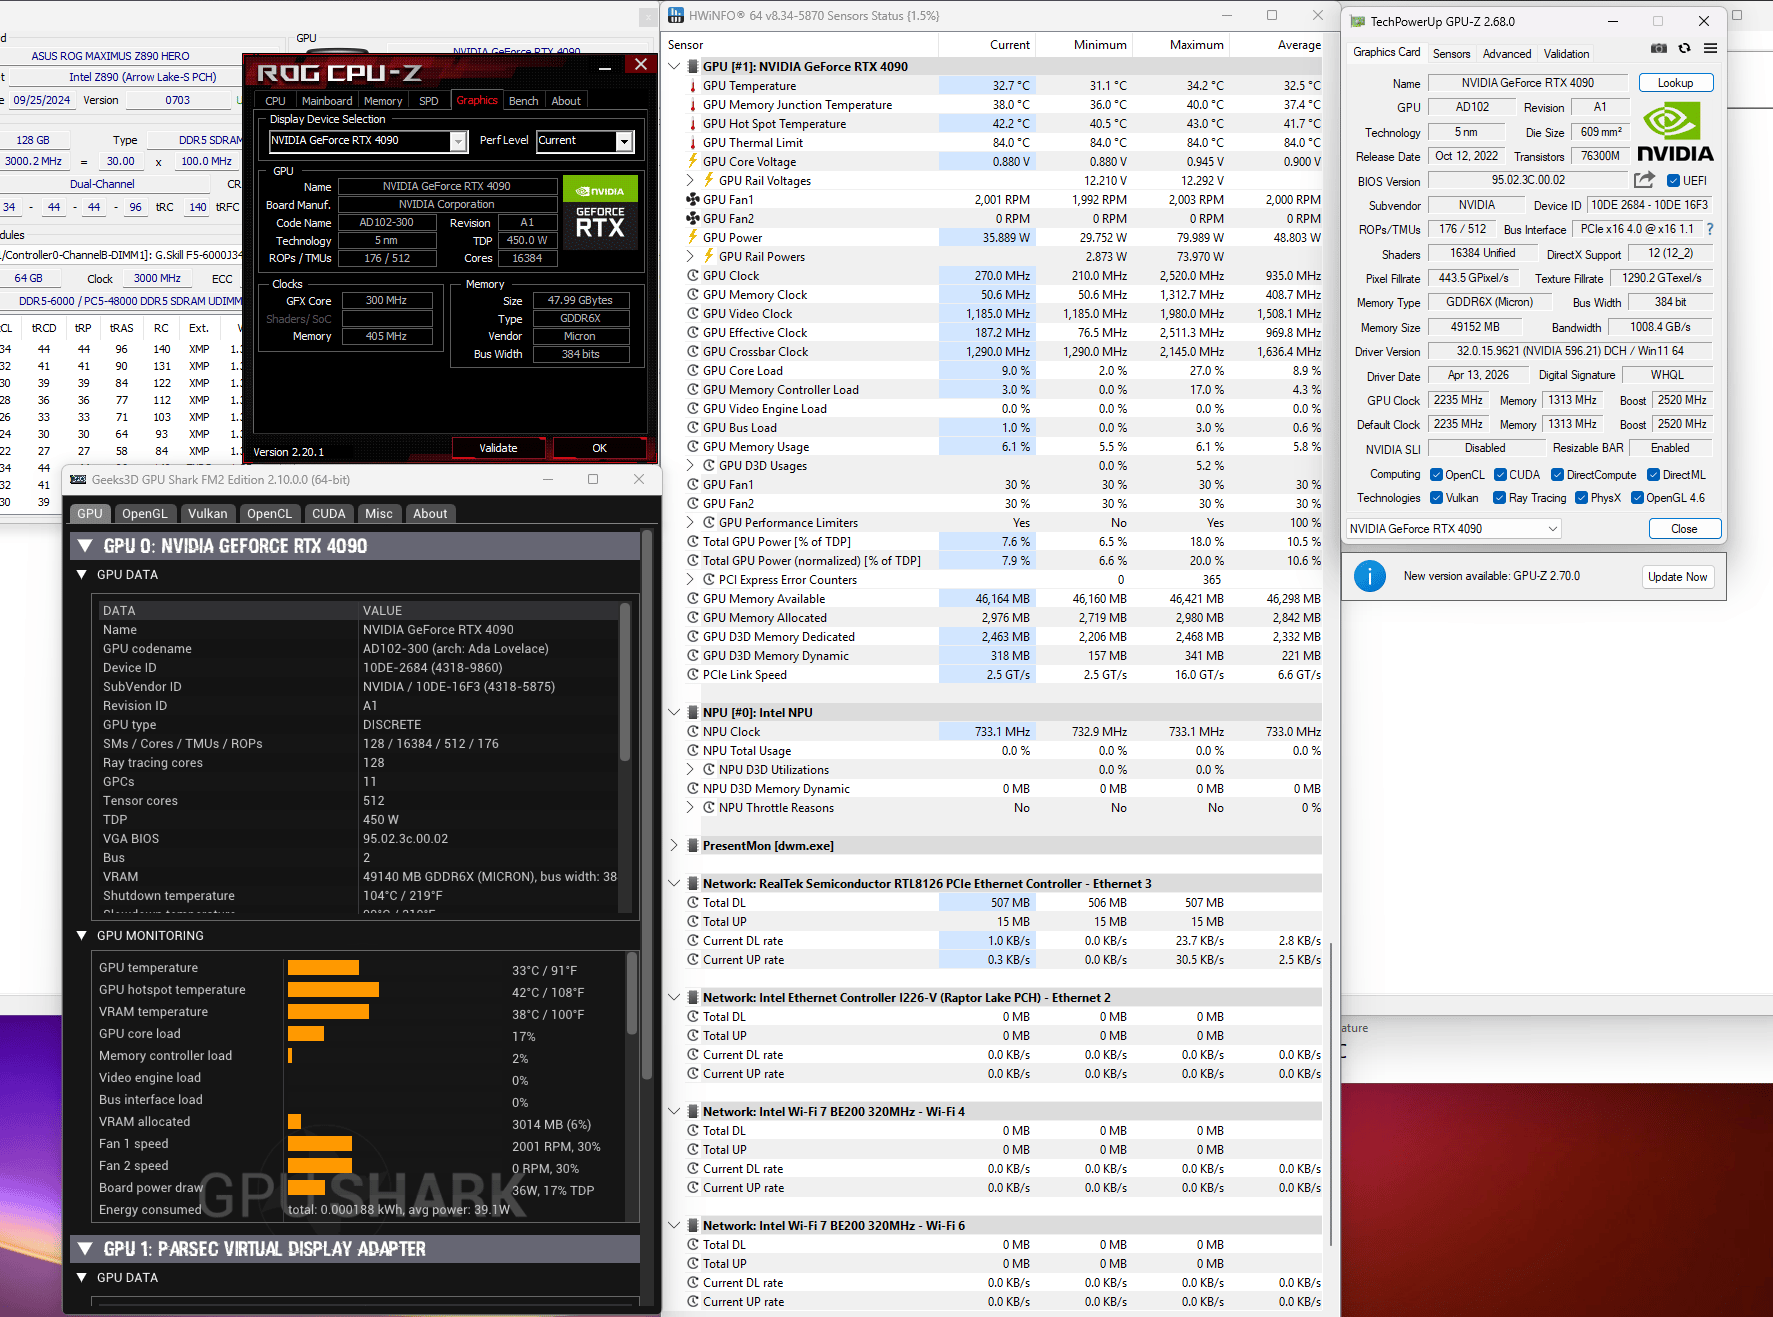1773x1317 pixels.
Task: Click the GPU Temperature thermometer icon in HWiNFO
Action: (x=692, y=86)
